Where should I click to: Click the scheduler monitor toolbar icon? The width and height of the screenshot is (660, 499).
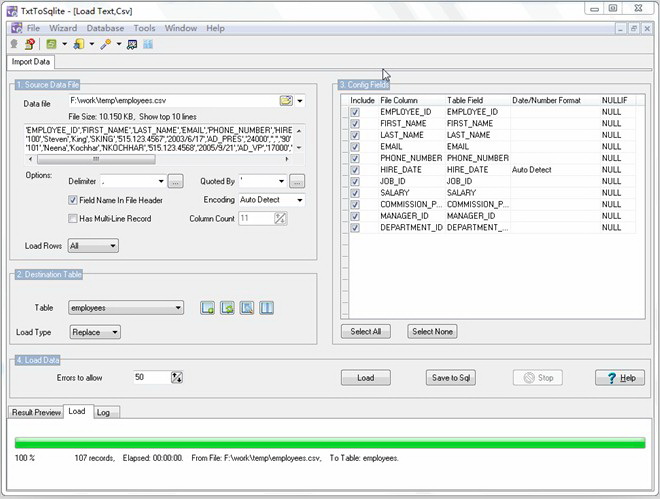132,44
